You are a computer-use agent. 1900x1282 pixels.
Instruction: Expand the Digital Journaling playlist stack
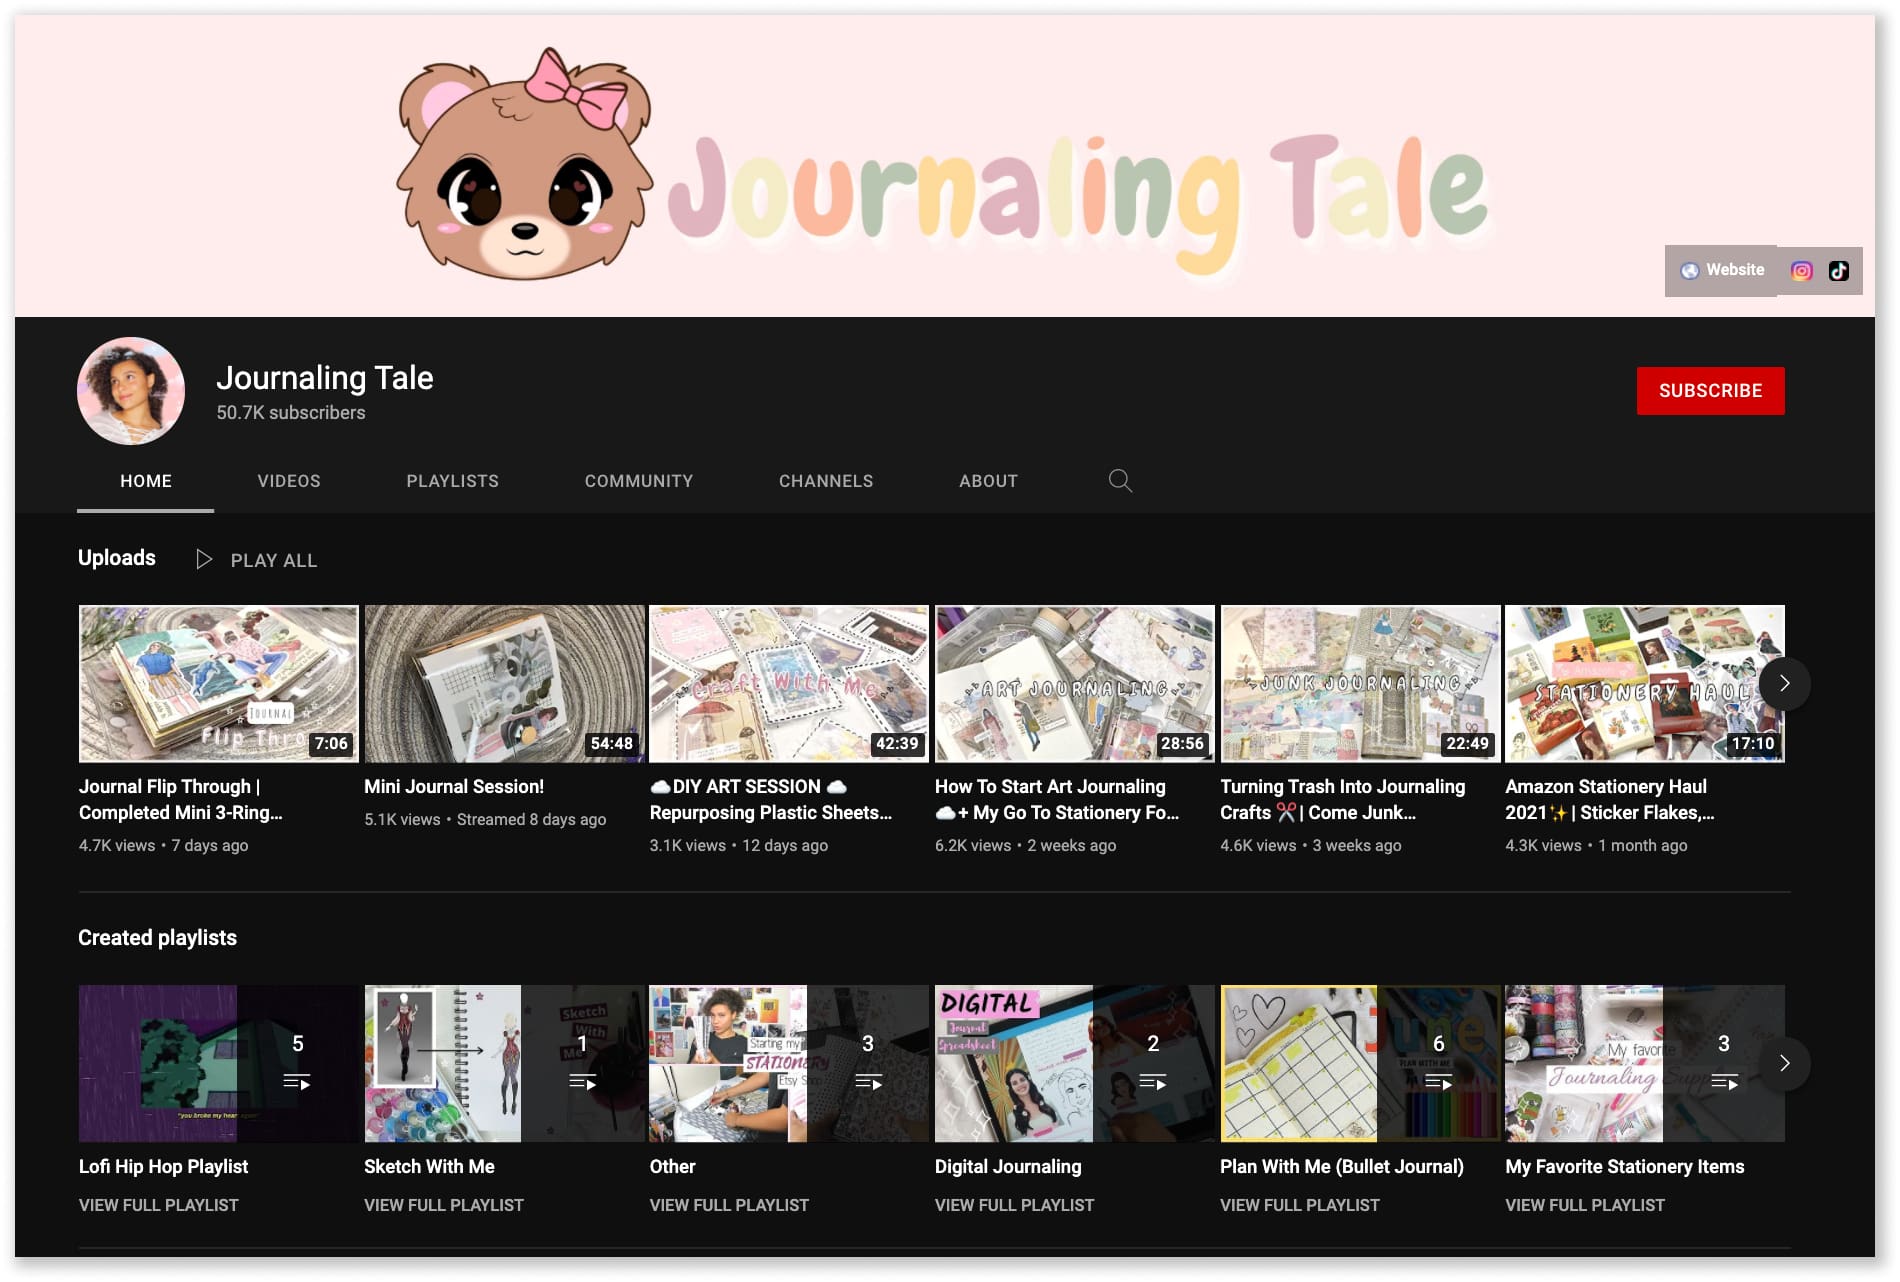1153,1080
